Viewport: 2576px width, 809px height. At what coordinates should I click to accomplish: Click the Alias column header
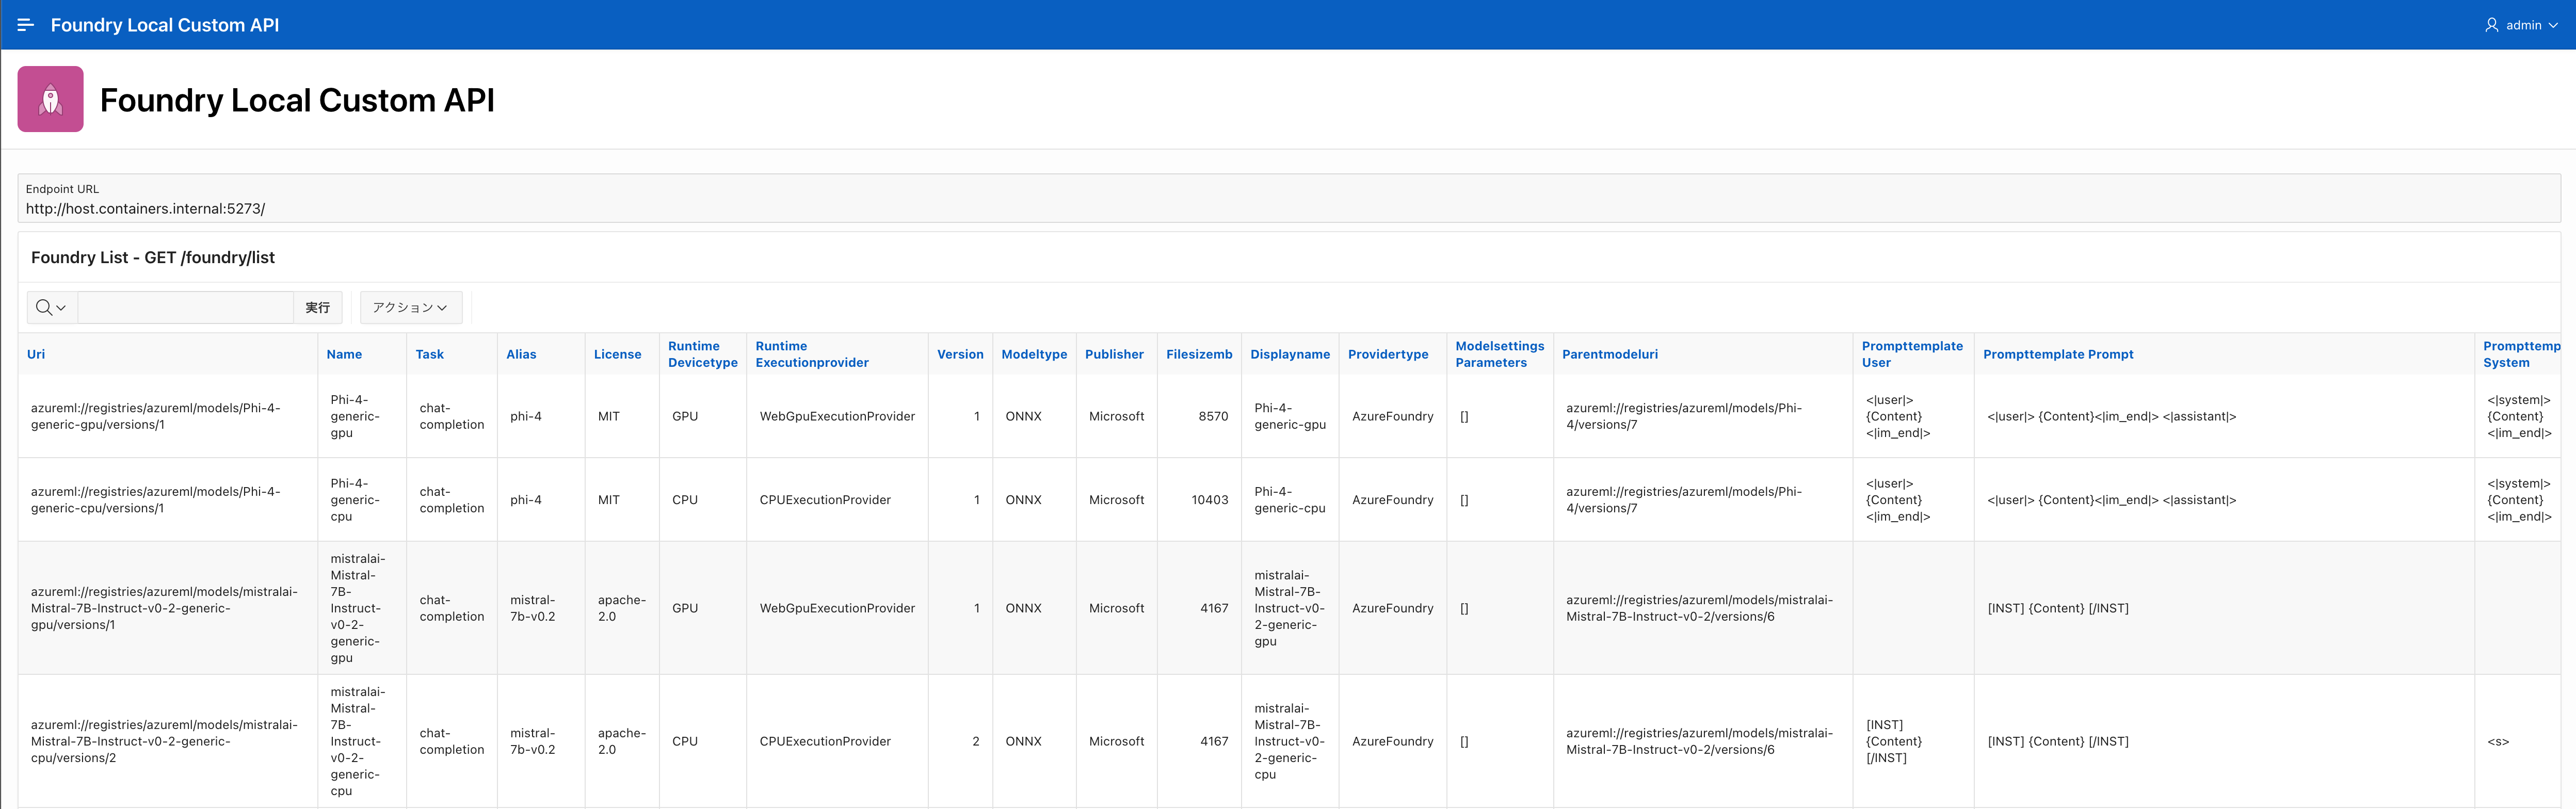coord(521,354)
